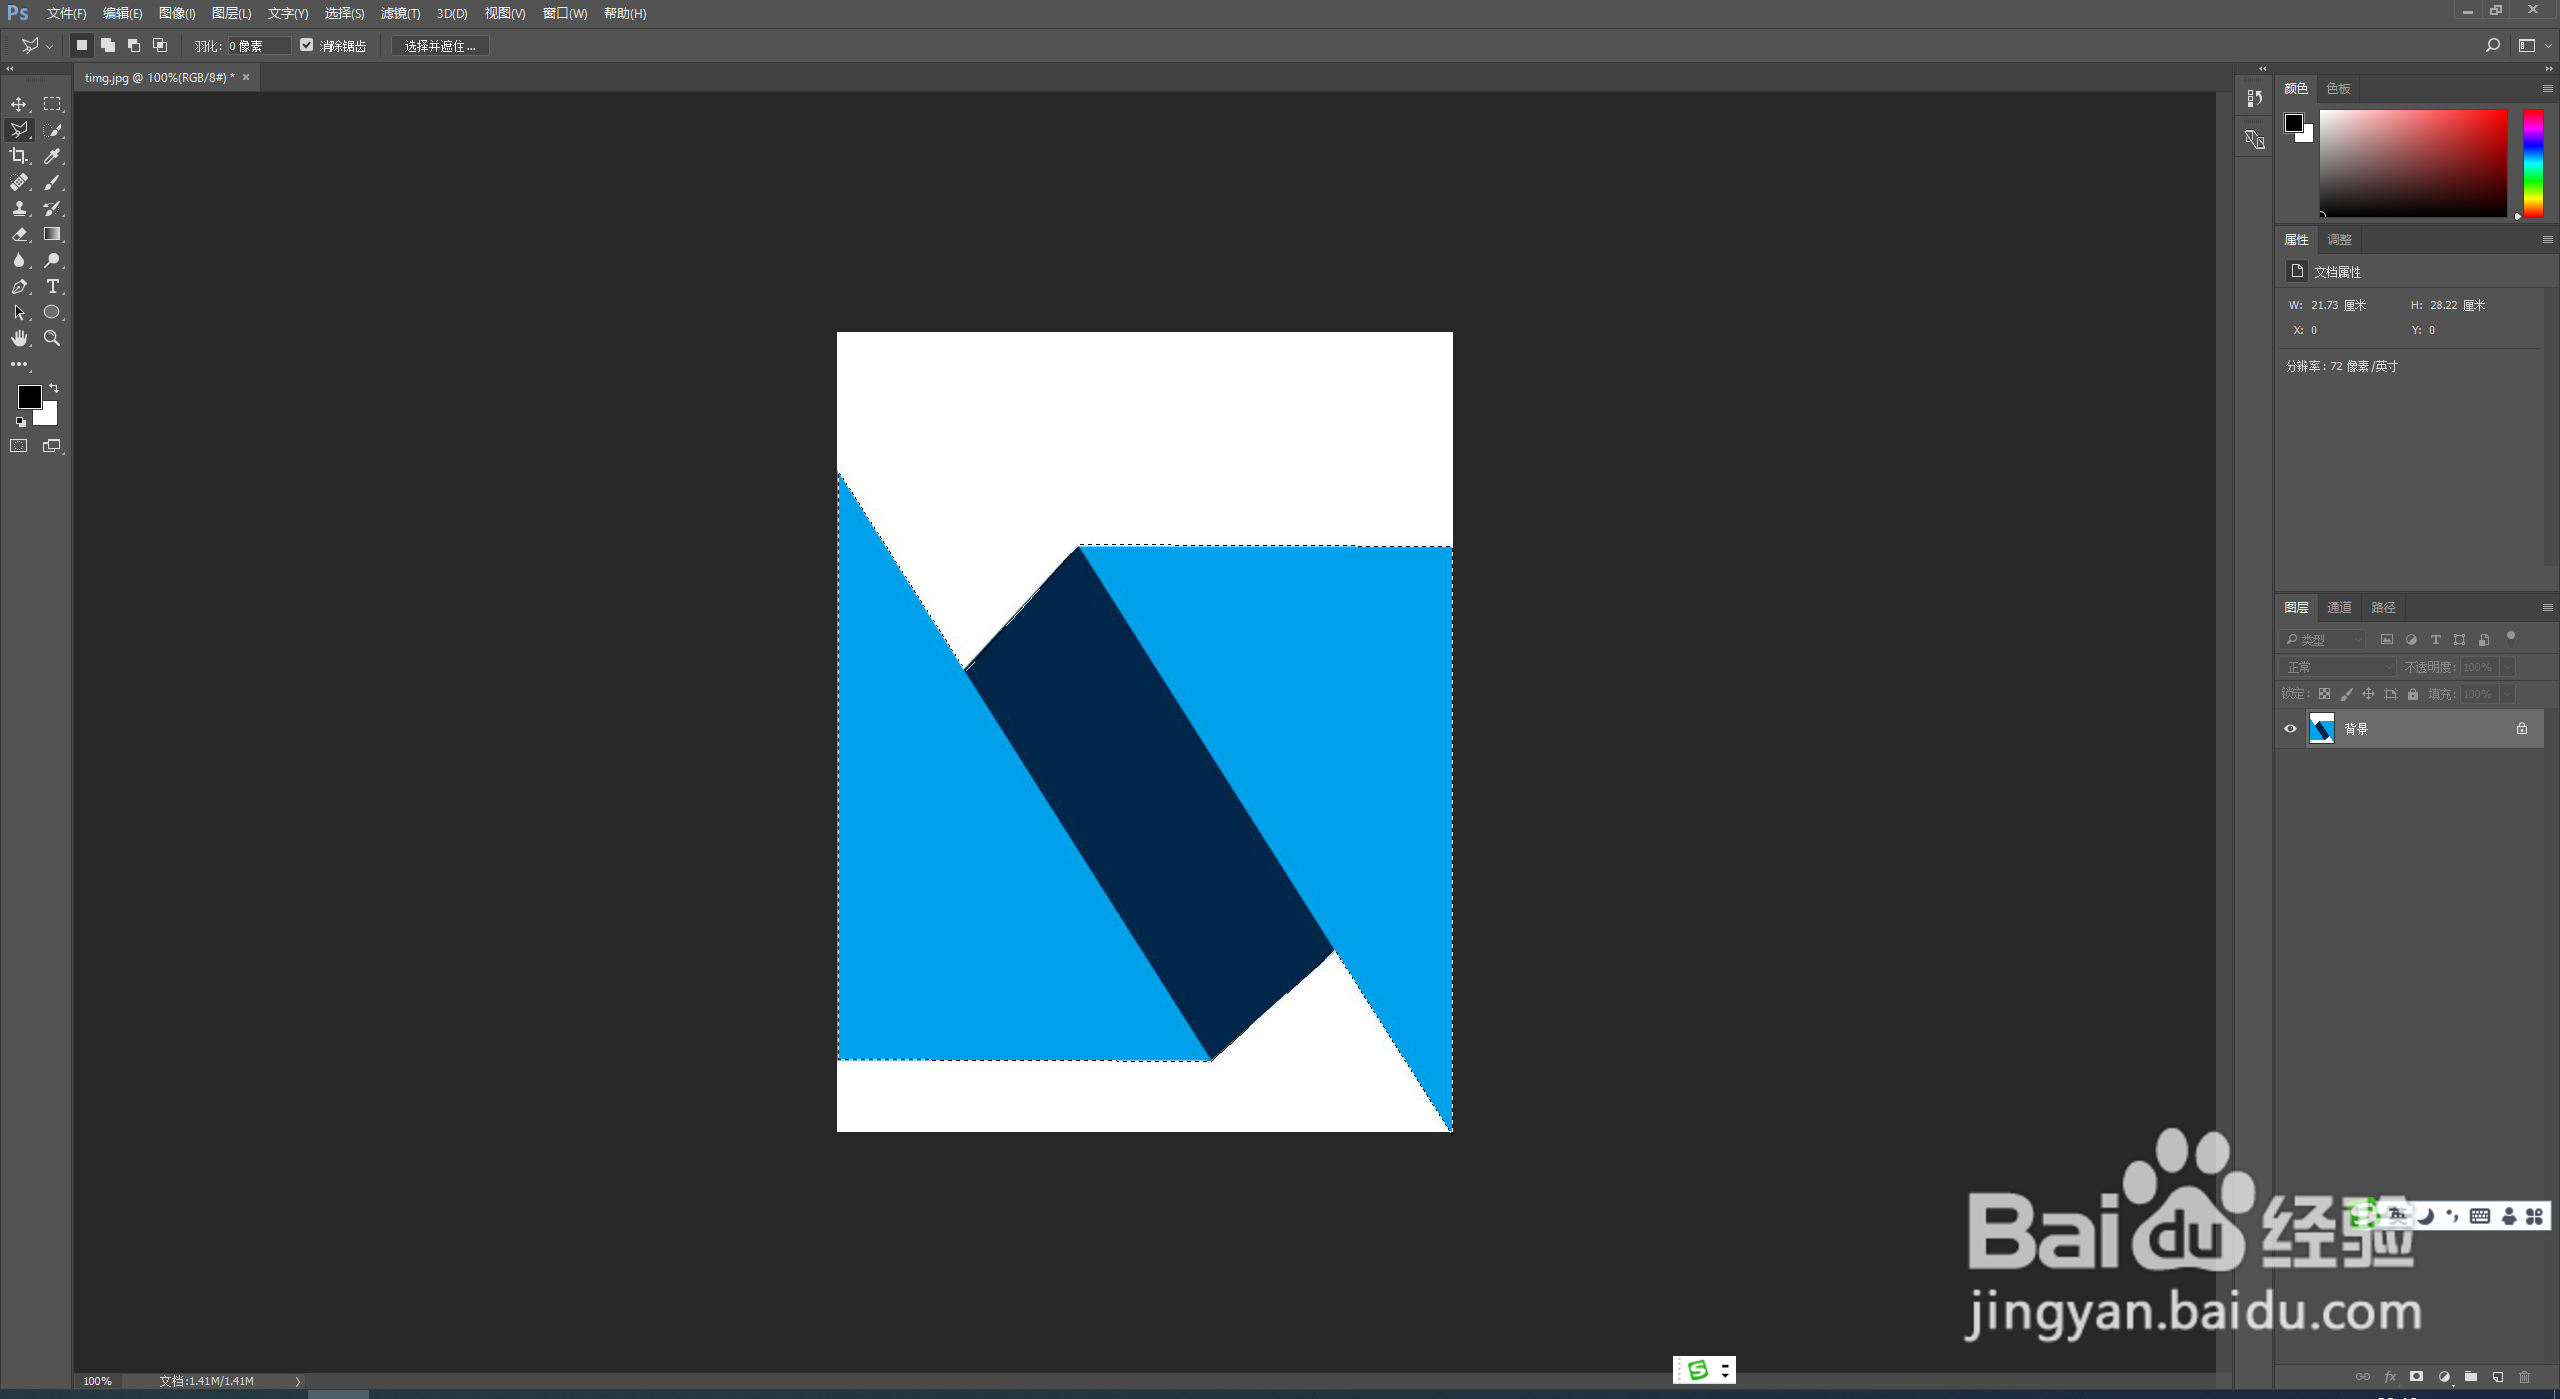Select the Ellipse shape tool
Image resolution: width=2560 pixels, height=1399 pixels.
click(x=52, y=312)
